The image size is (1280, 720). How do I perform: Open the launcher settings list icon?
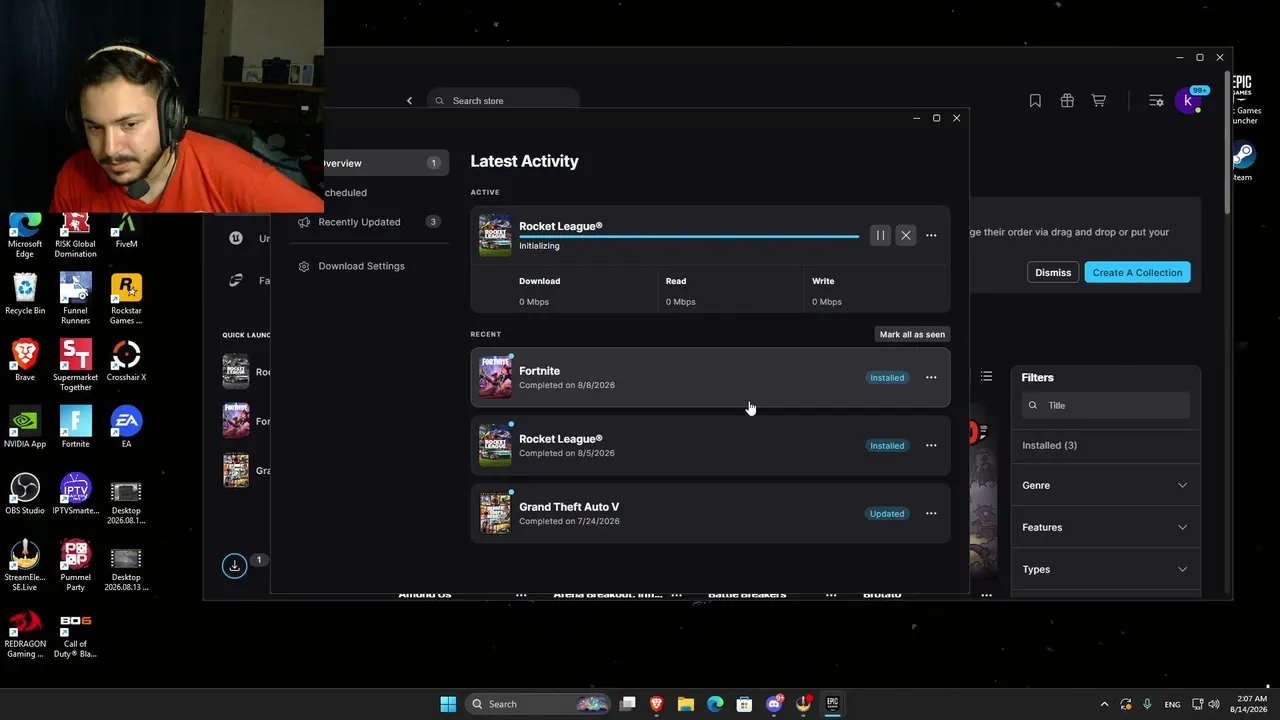pos(1156,101)
